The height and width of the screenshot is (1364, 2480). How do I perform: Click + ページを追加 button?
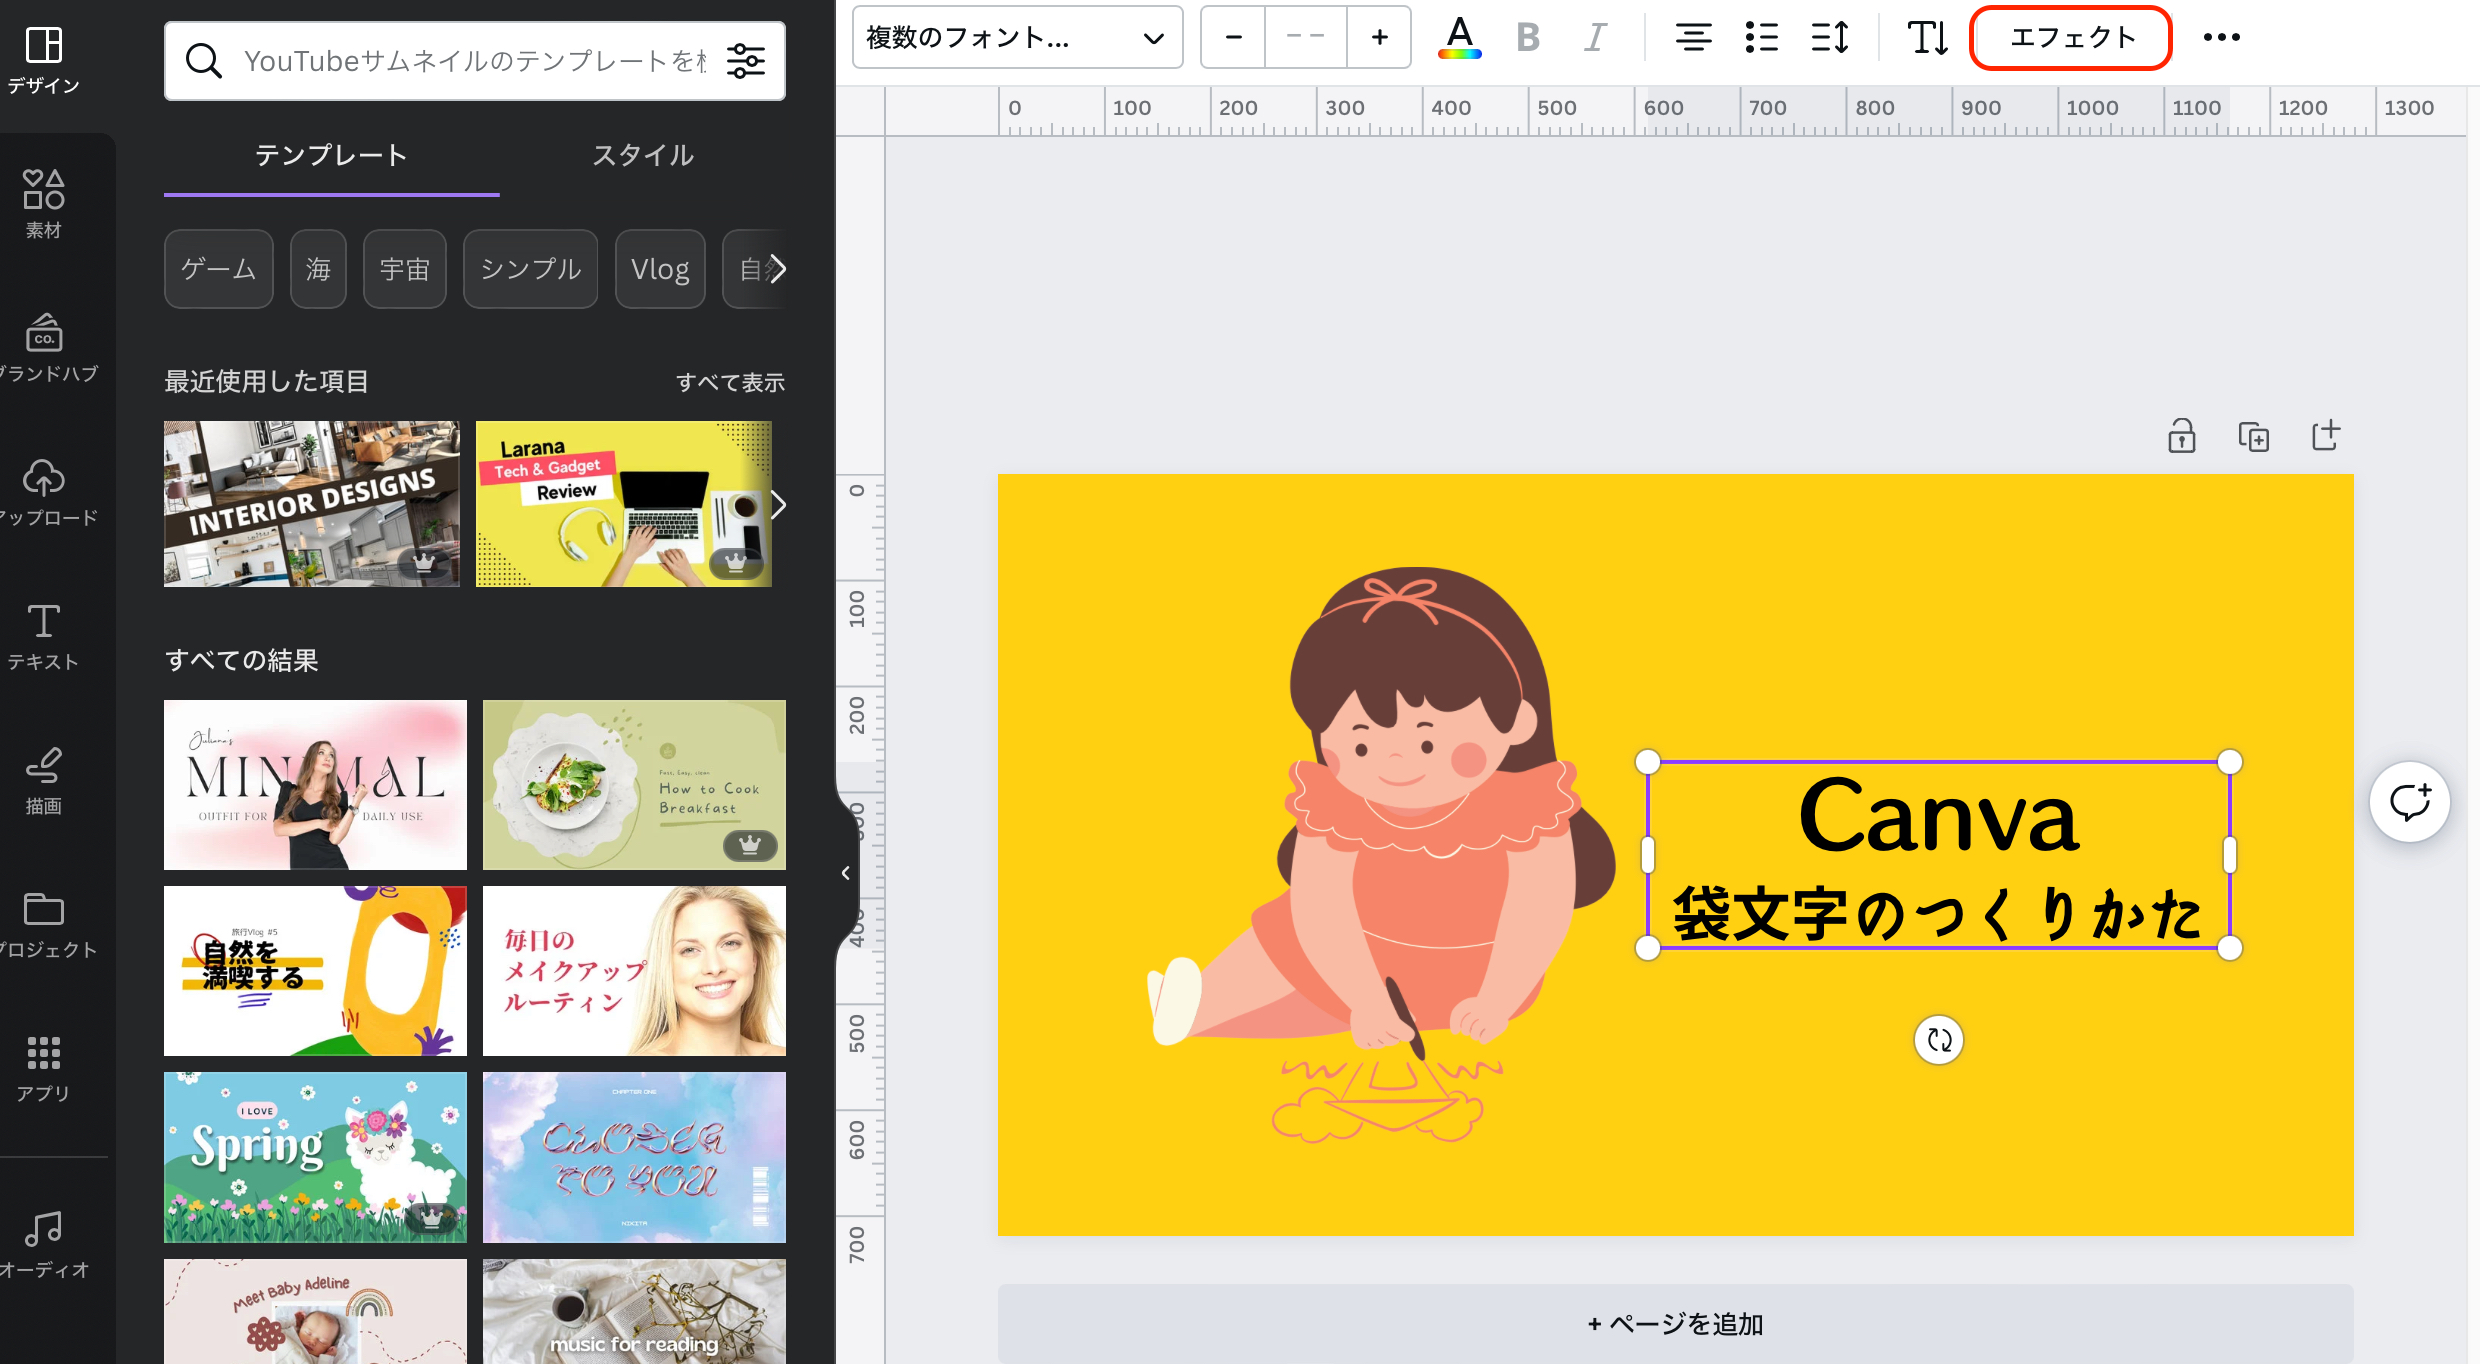1675,1324
